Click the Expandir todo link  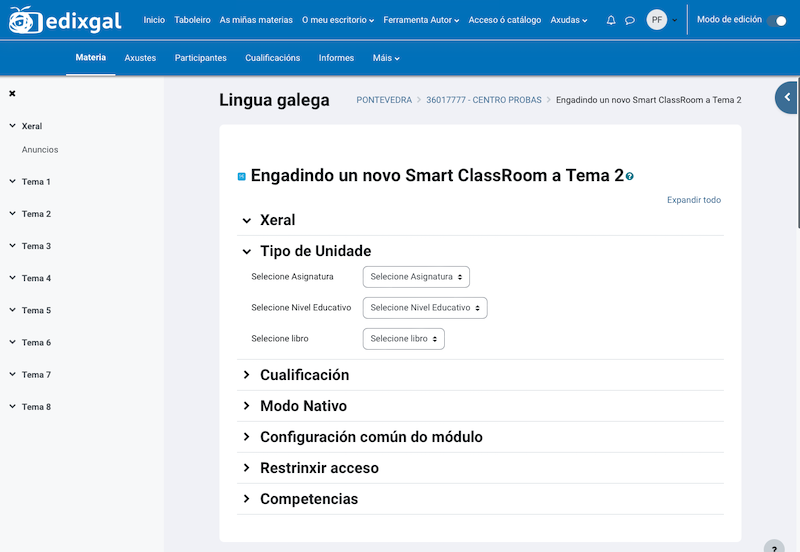(x=694, y=200)
